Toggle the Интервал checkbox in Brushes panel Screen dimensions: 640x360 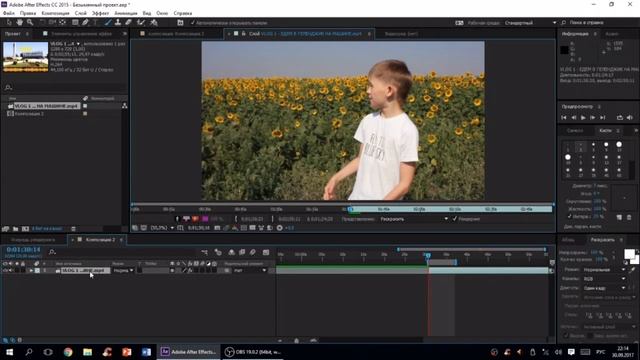569,216
